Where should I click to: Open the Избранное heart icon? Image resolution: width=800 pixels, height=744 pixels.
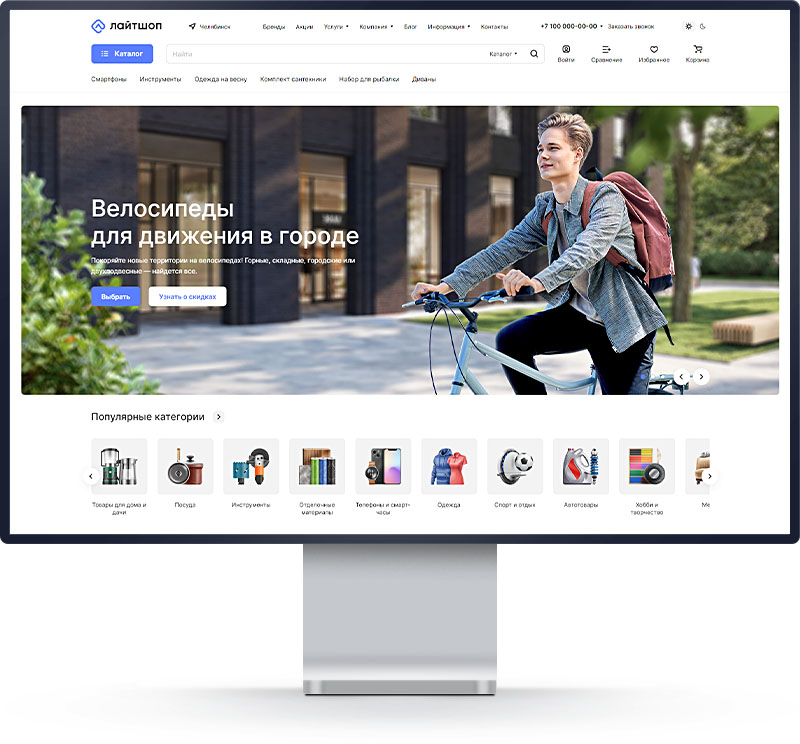pos(653,49)
